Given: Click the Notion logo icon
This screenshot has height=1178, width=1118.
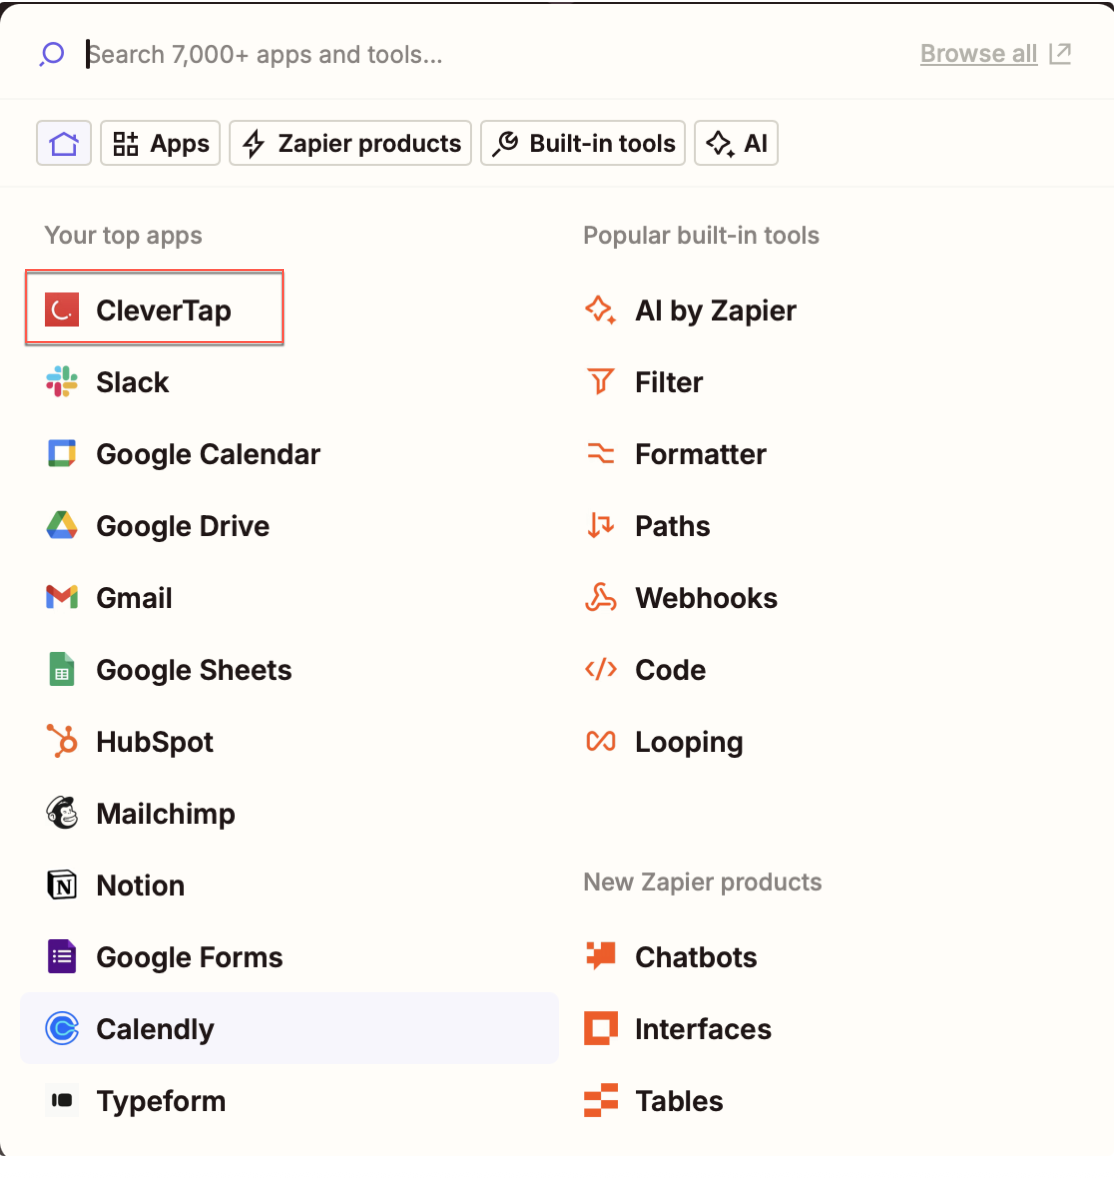Looking at the screenshot, I should (x=62, y=885).
